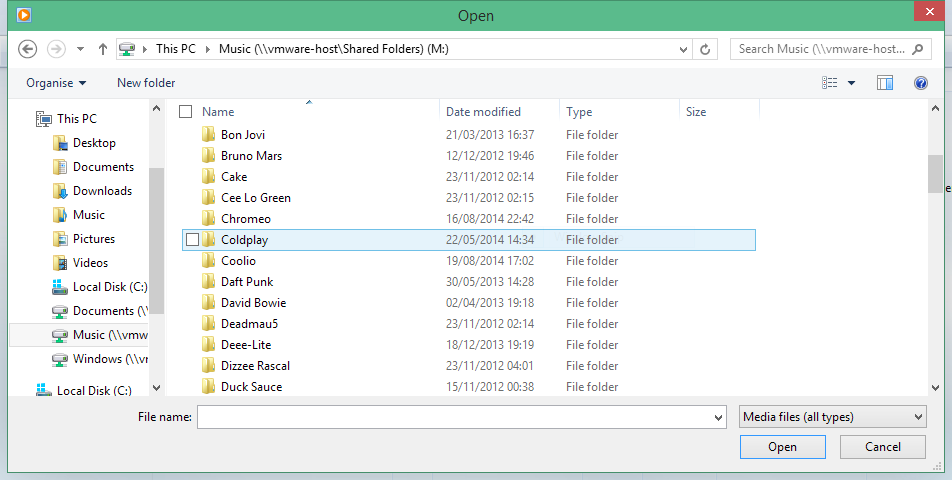The height and width of the screenshot is (480, 952).
Task: Open the recent locations dropdown arrow
Action: [x=80, y=49]
